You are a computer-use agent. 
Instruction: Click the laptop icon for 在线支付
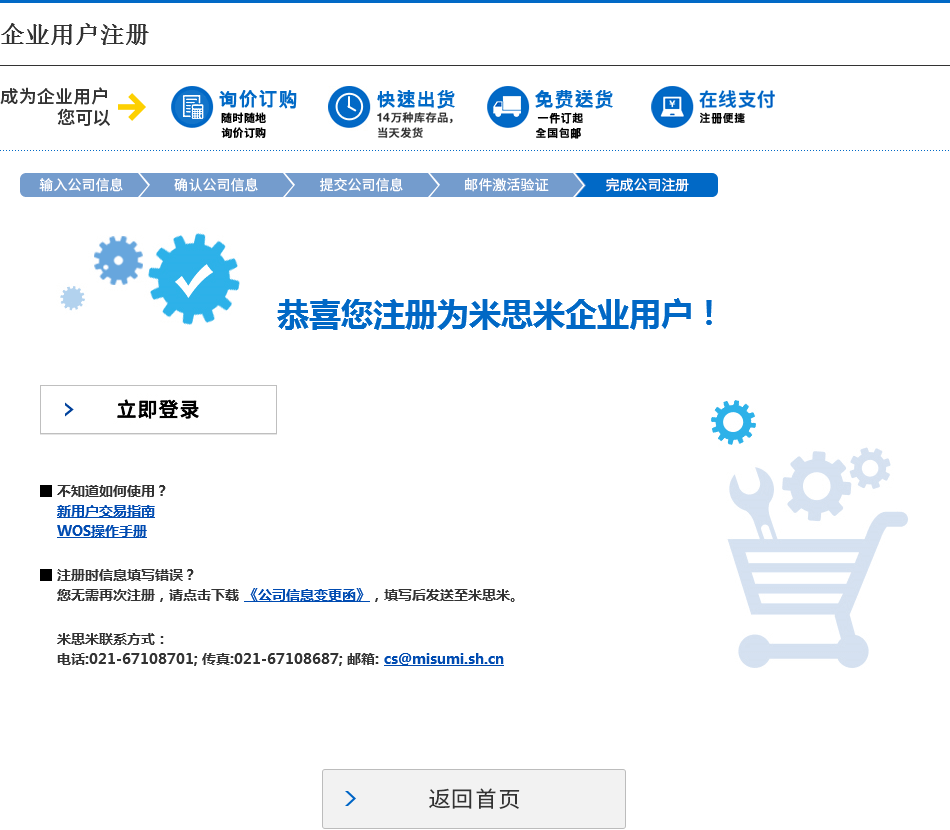[671, 107]
